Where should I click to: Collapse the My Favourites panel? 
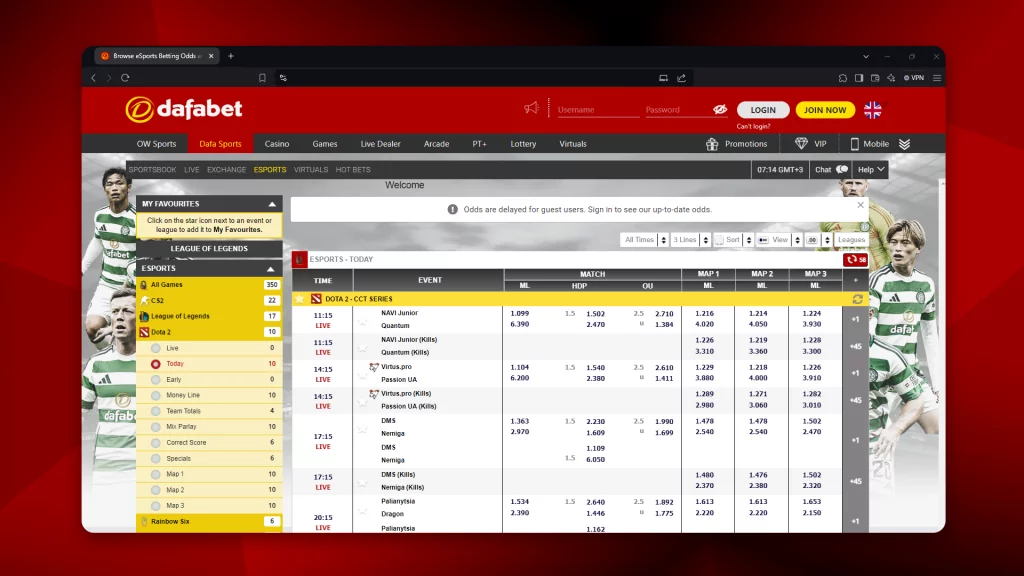coord(272,204)
